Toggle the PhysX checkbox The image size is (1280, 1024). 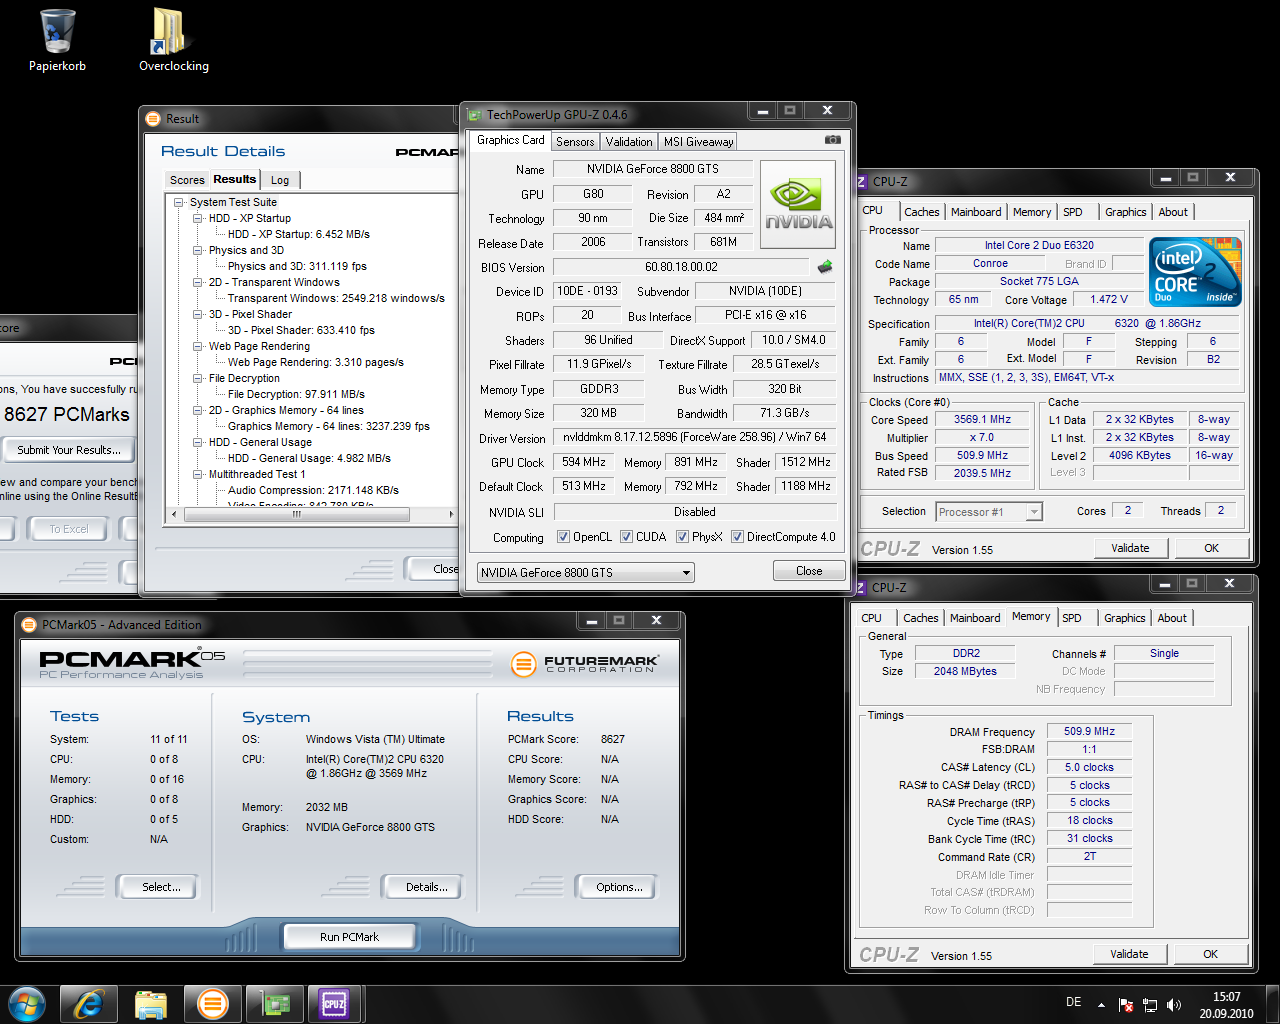pos(682,537)
